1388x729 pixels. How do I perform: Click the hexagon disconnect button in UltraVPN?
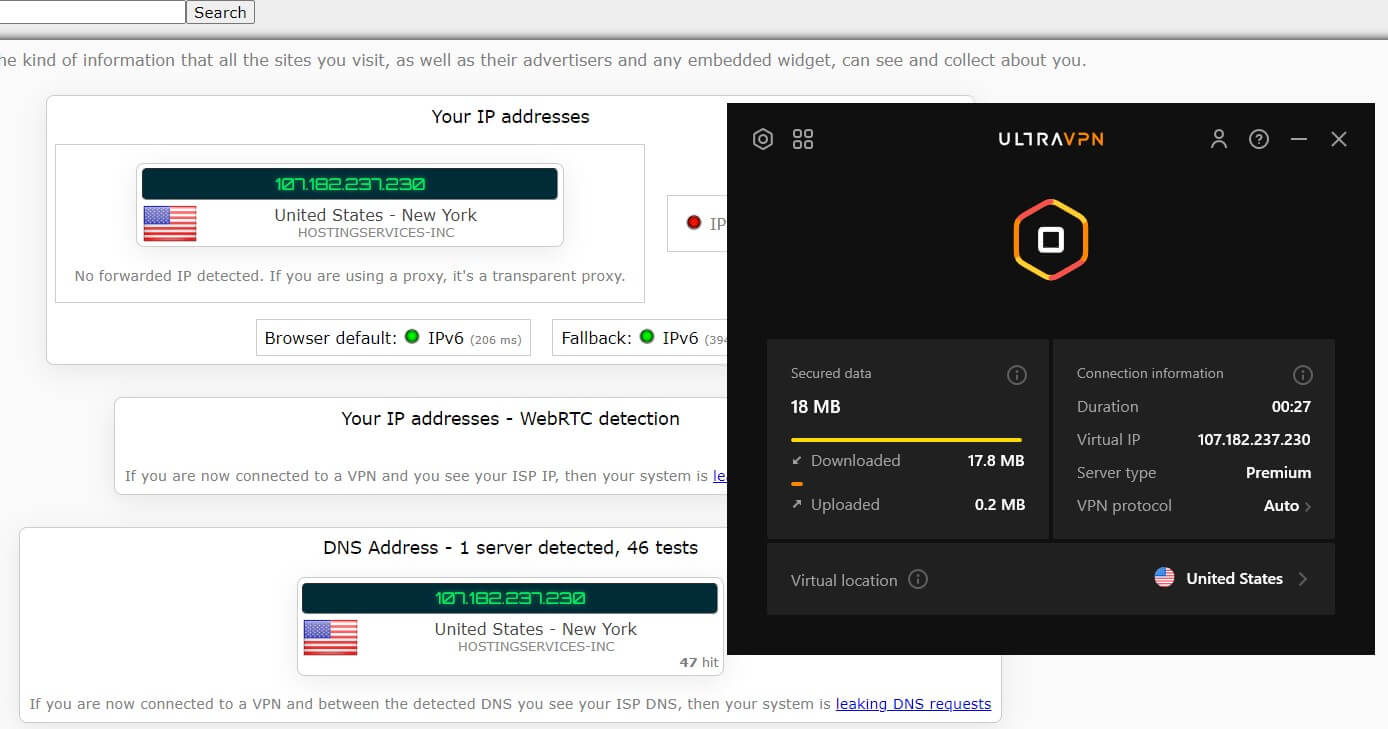point(1051,240)
